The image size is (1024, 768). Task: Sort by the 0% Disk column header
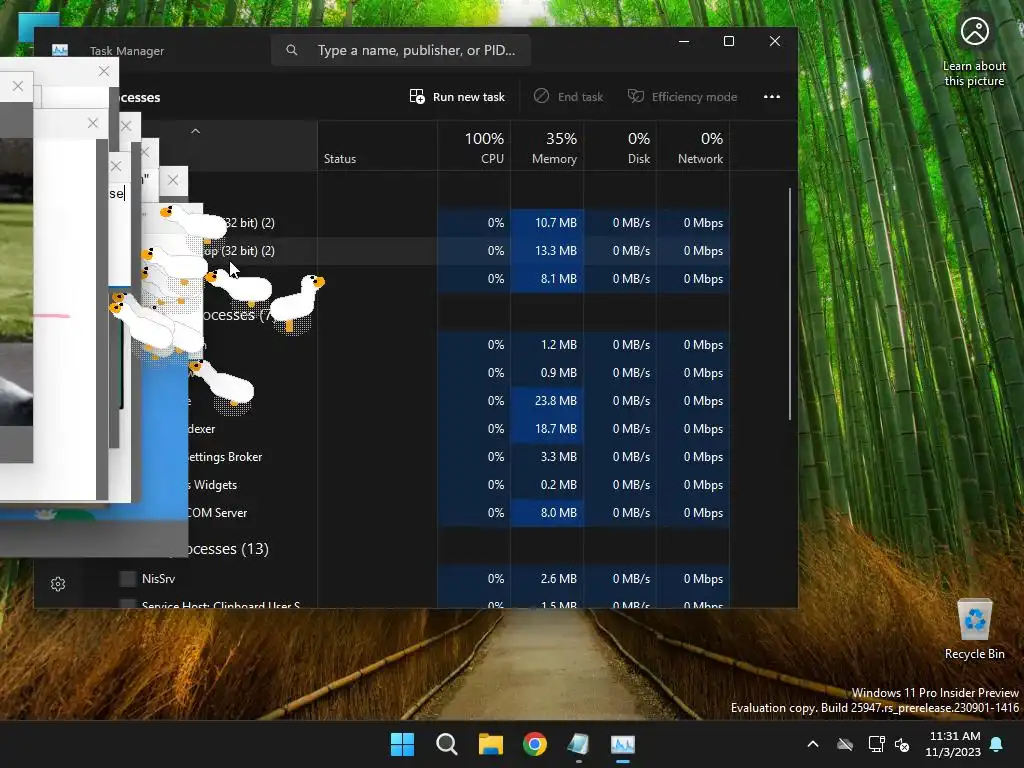pyautogui.click(x=620, y=146)
